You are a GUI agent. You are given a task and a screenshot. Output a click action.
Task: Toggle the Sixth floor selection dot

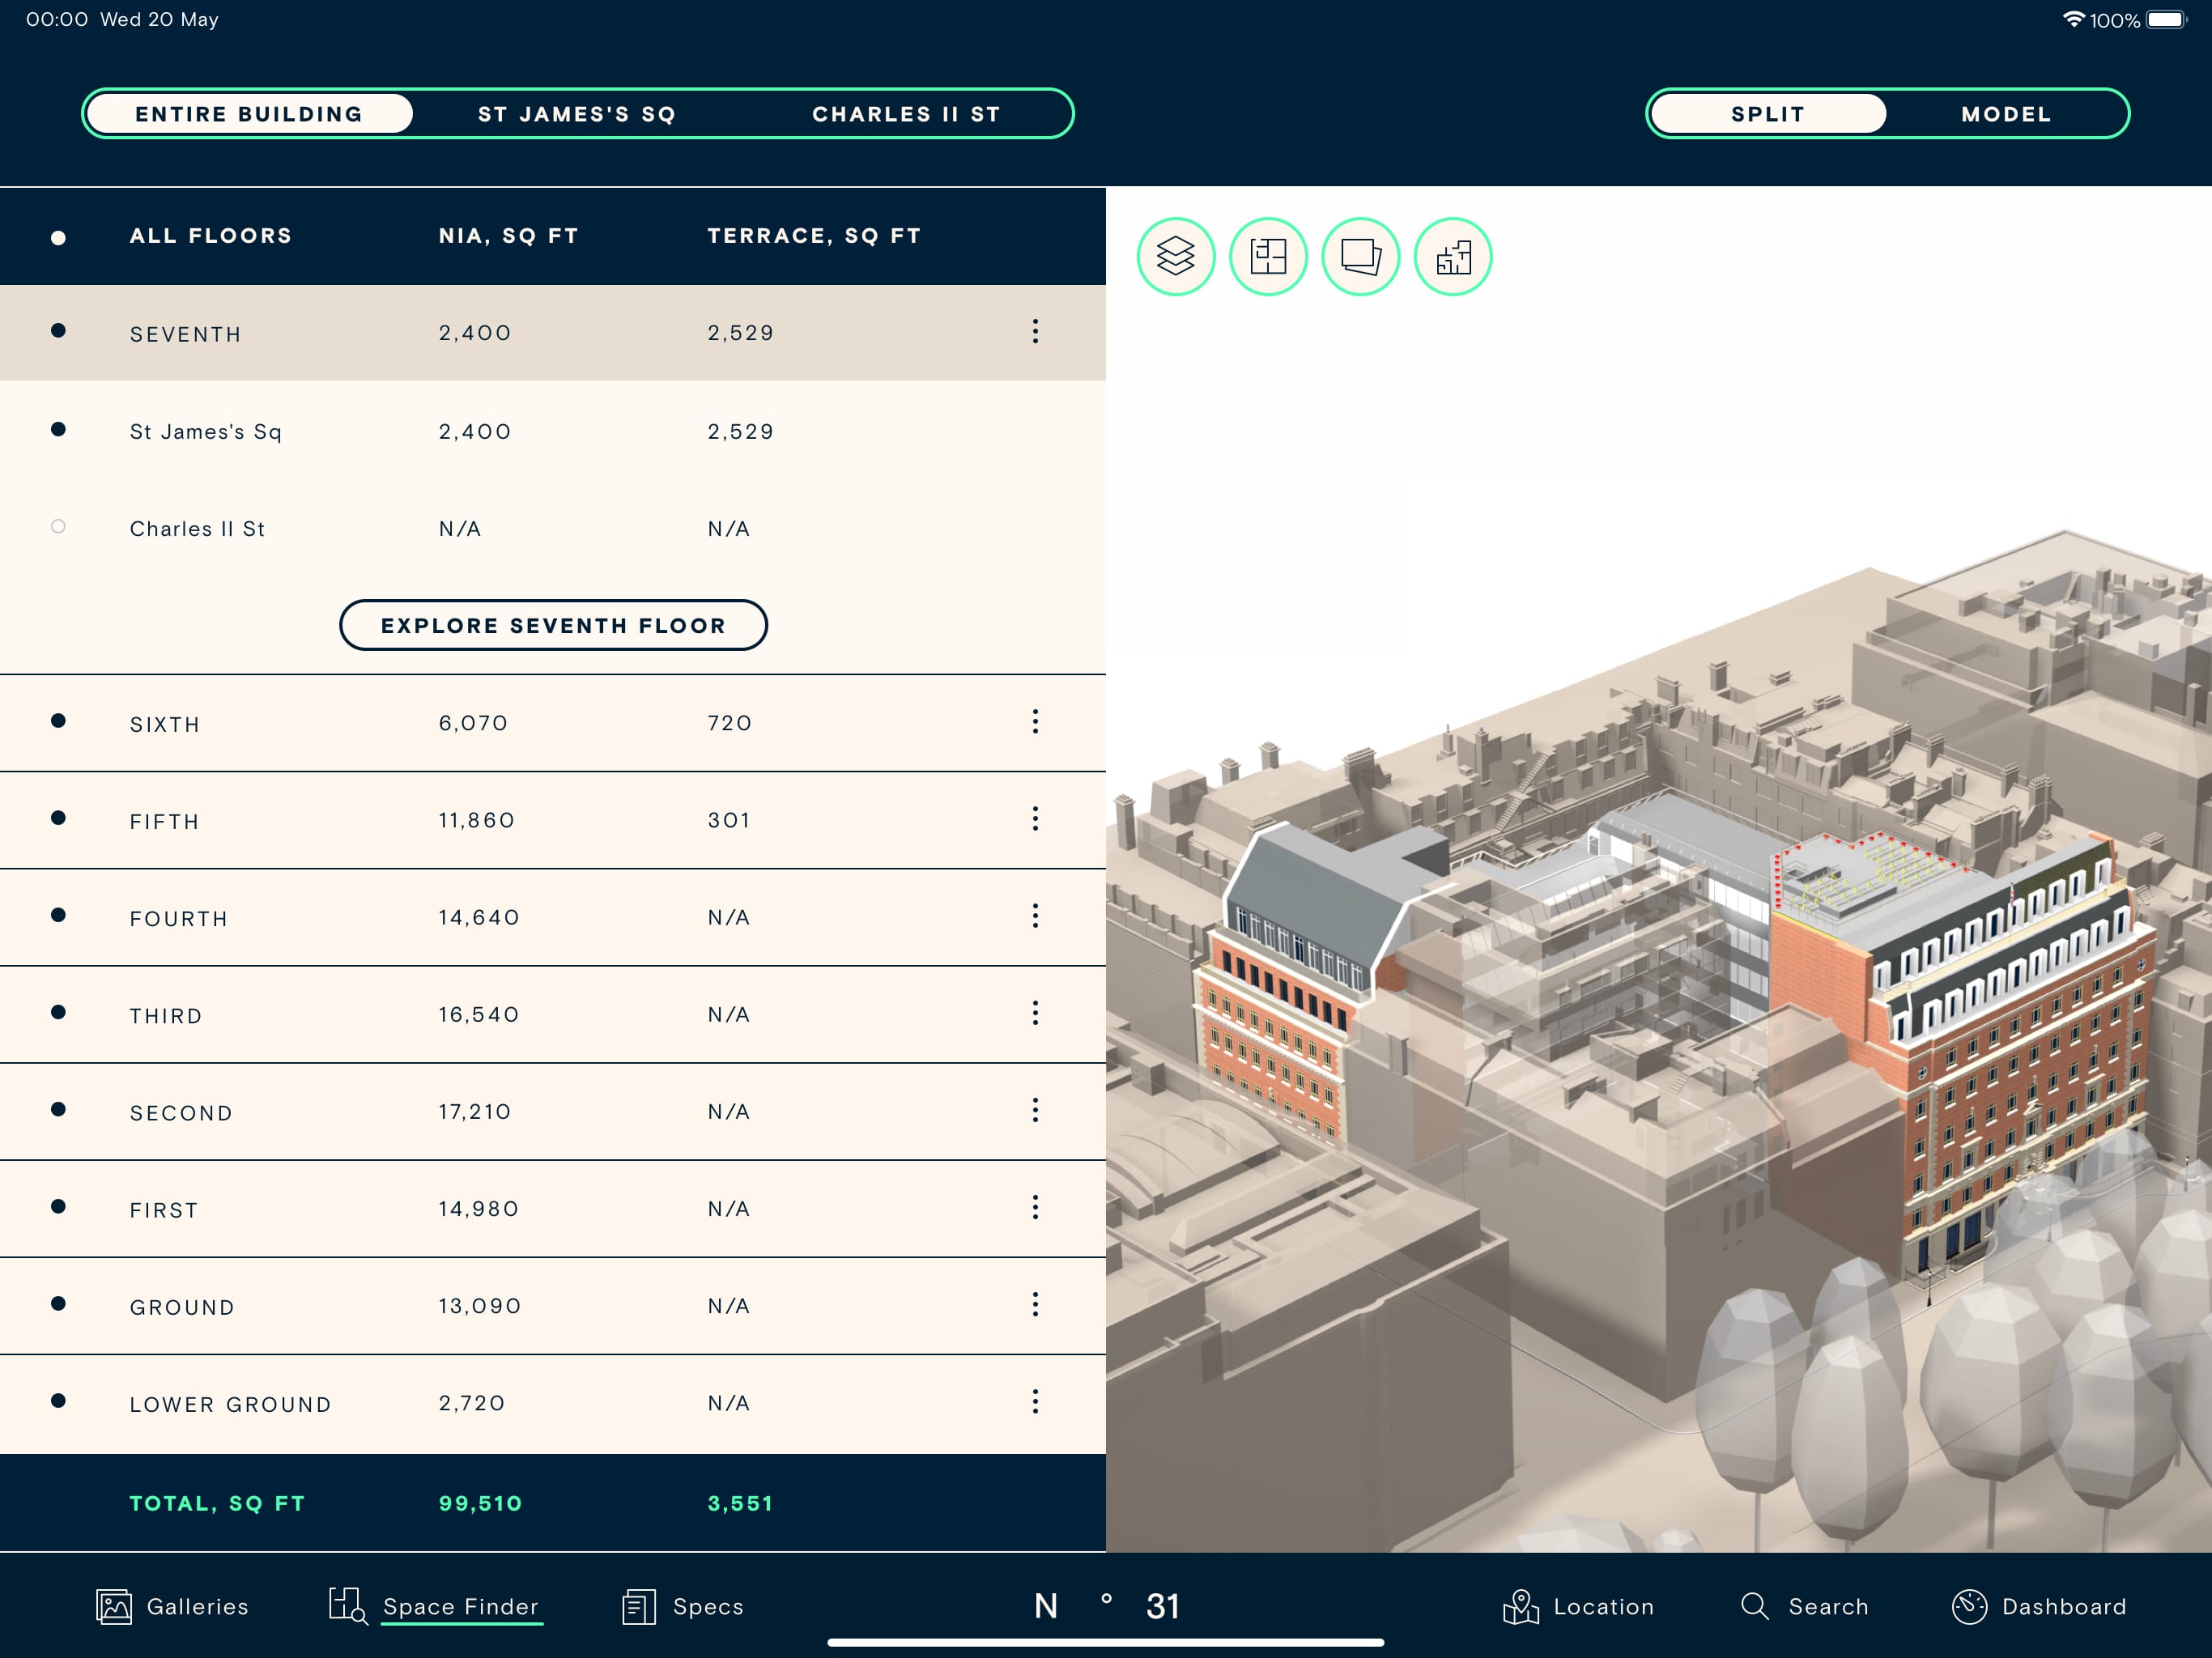click(58, 720)
